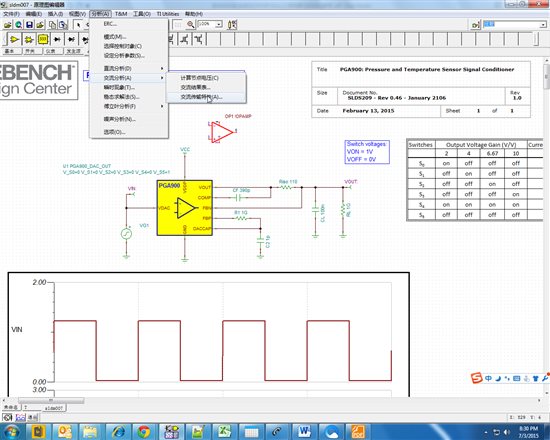The image size is (550, 440).
Task: Click the zoom magnifier icon
Action: click(190, 24)
